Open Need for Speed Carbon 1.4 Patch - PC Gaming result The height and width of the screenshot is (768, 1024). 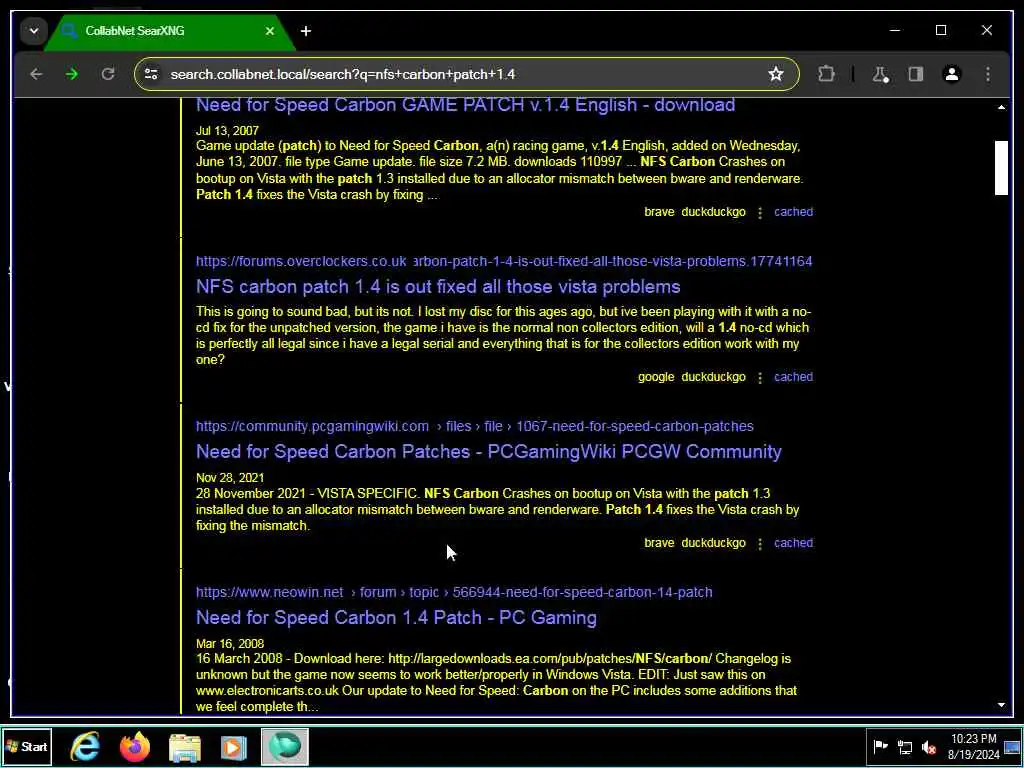tap(396, 618)
